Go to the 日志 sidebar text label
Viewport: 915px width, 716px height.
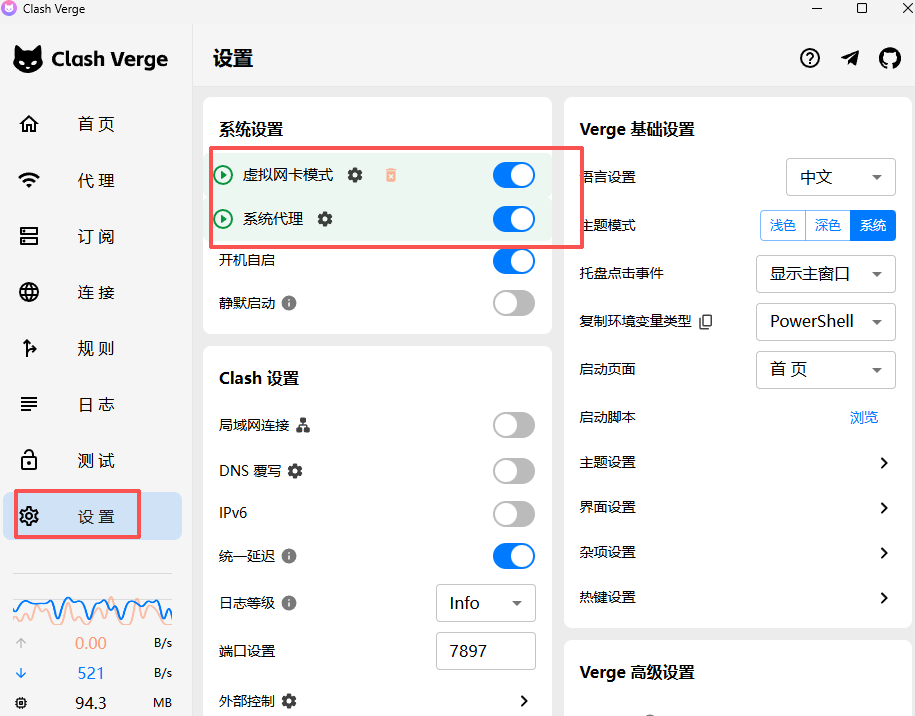pyautogui.click(x=96, y=404)
